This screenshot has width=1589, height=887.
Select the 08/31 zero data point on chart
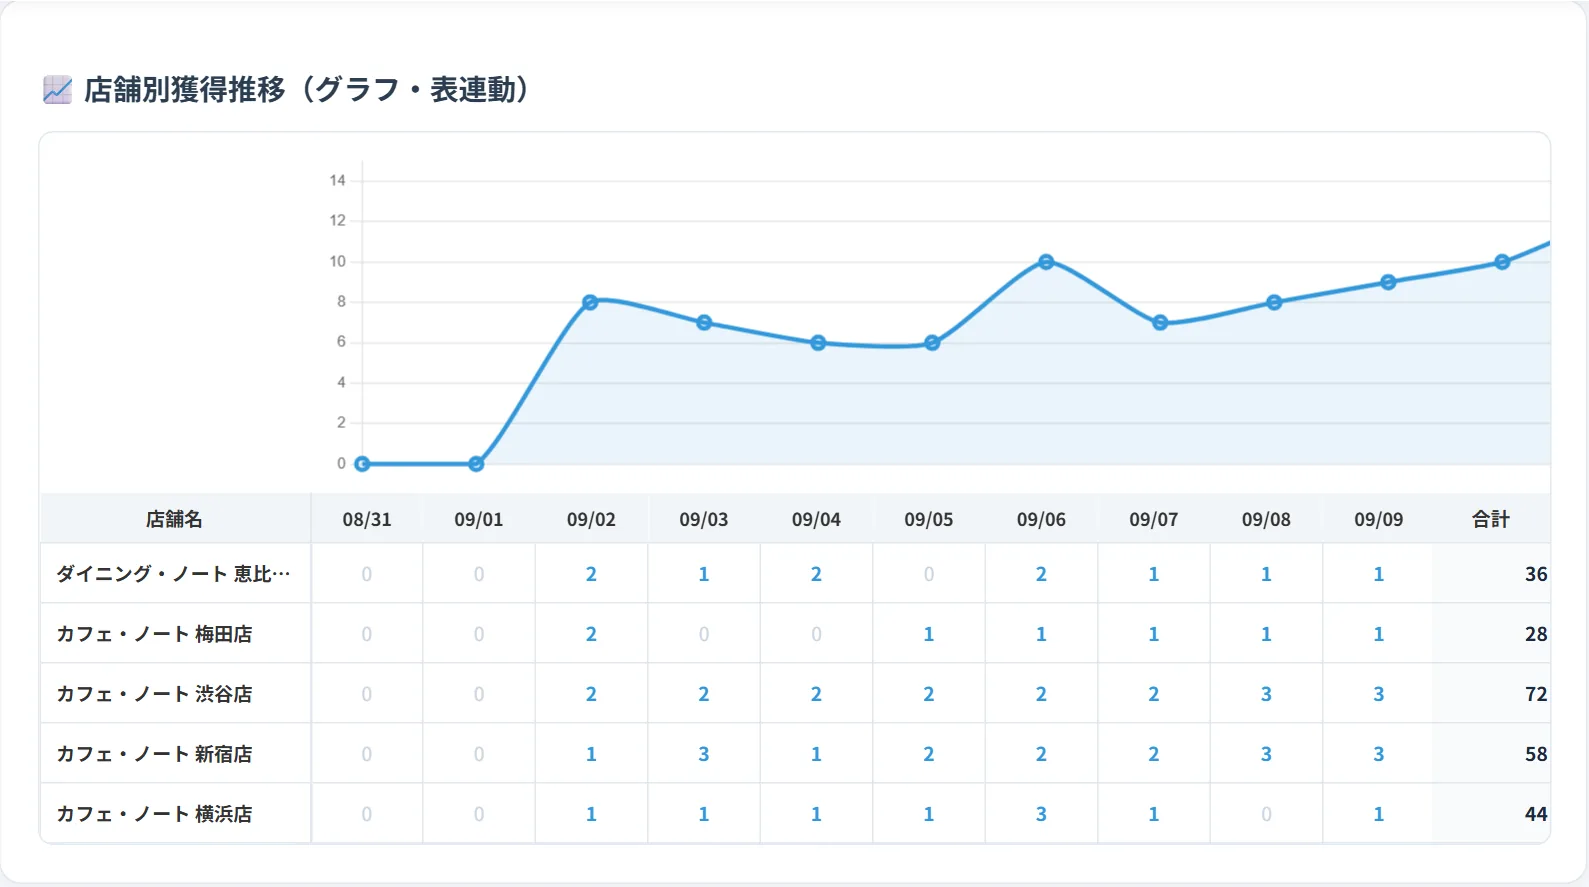point(362,464)
